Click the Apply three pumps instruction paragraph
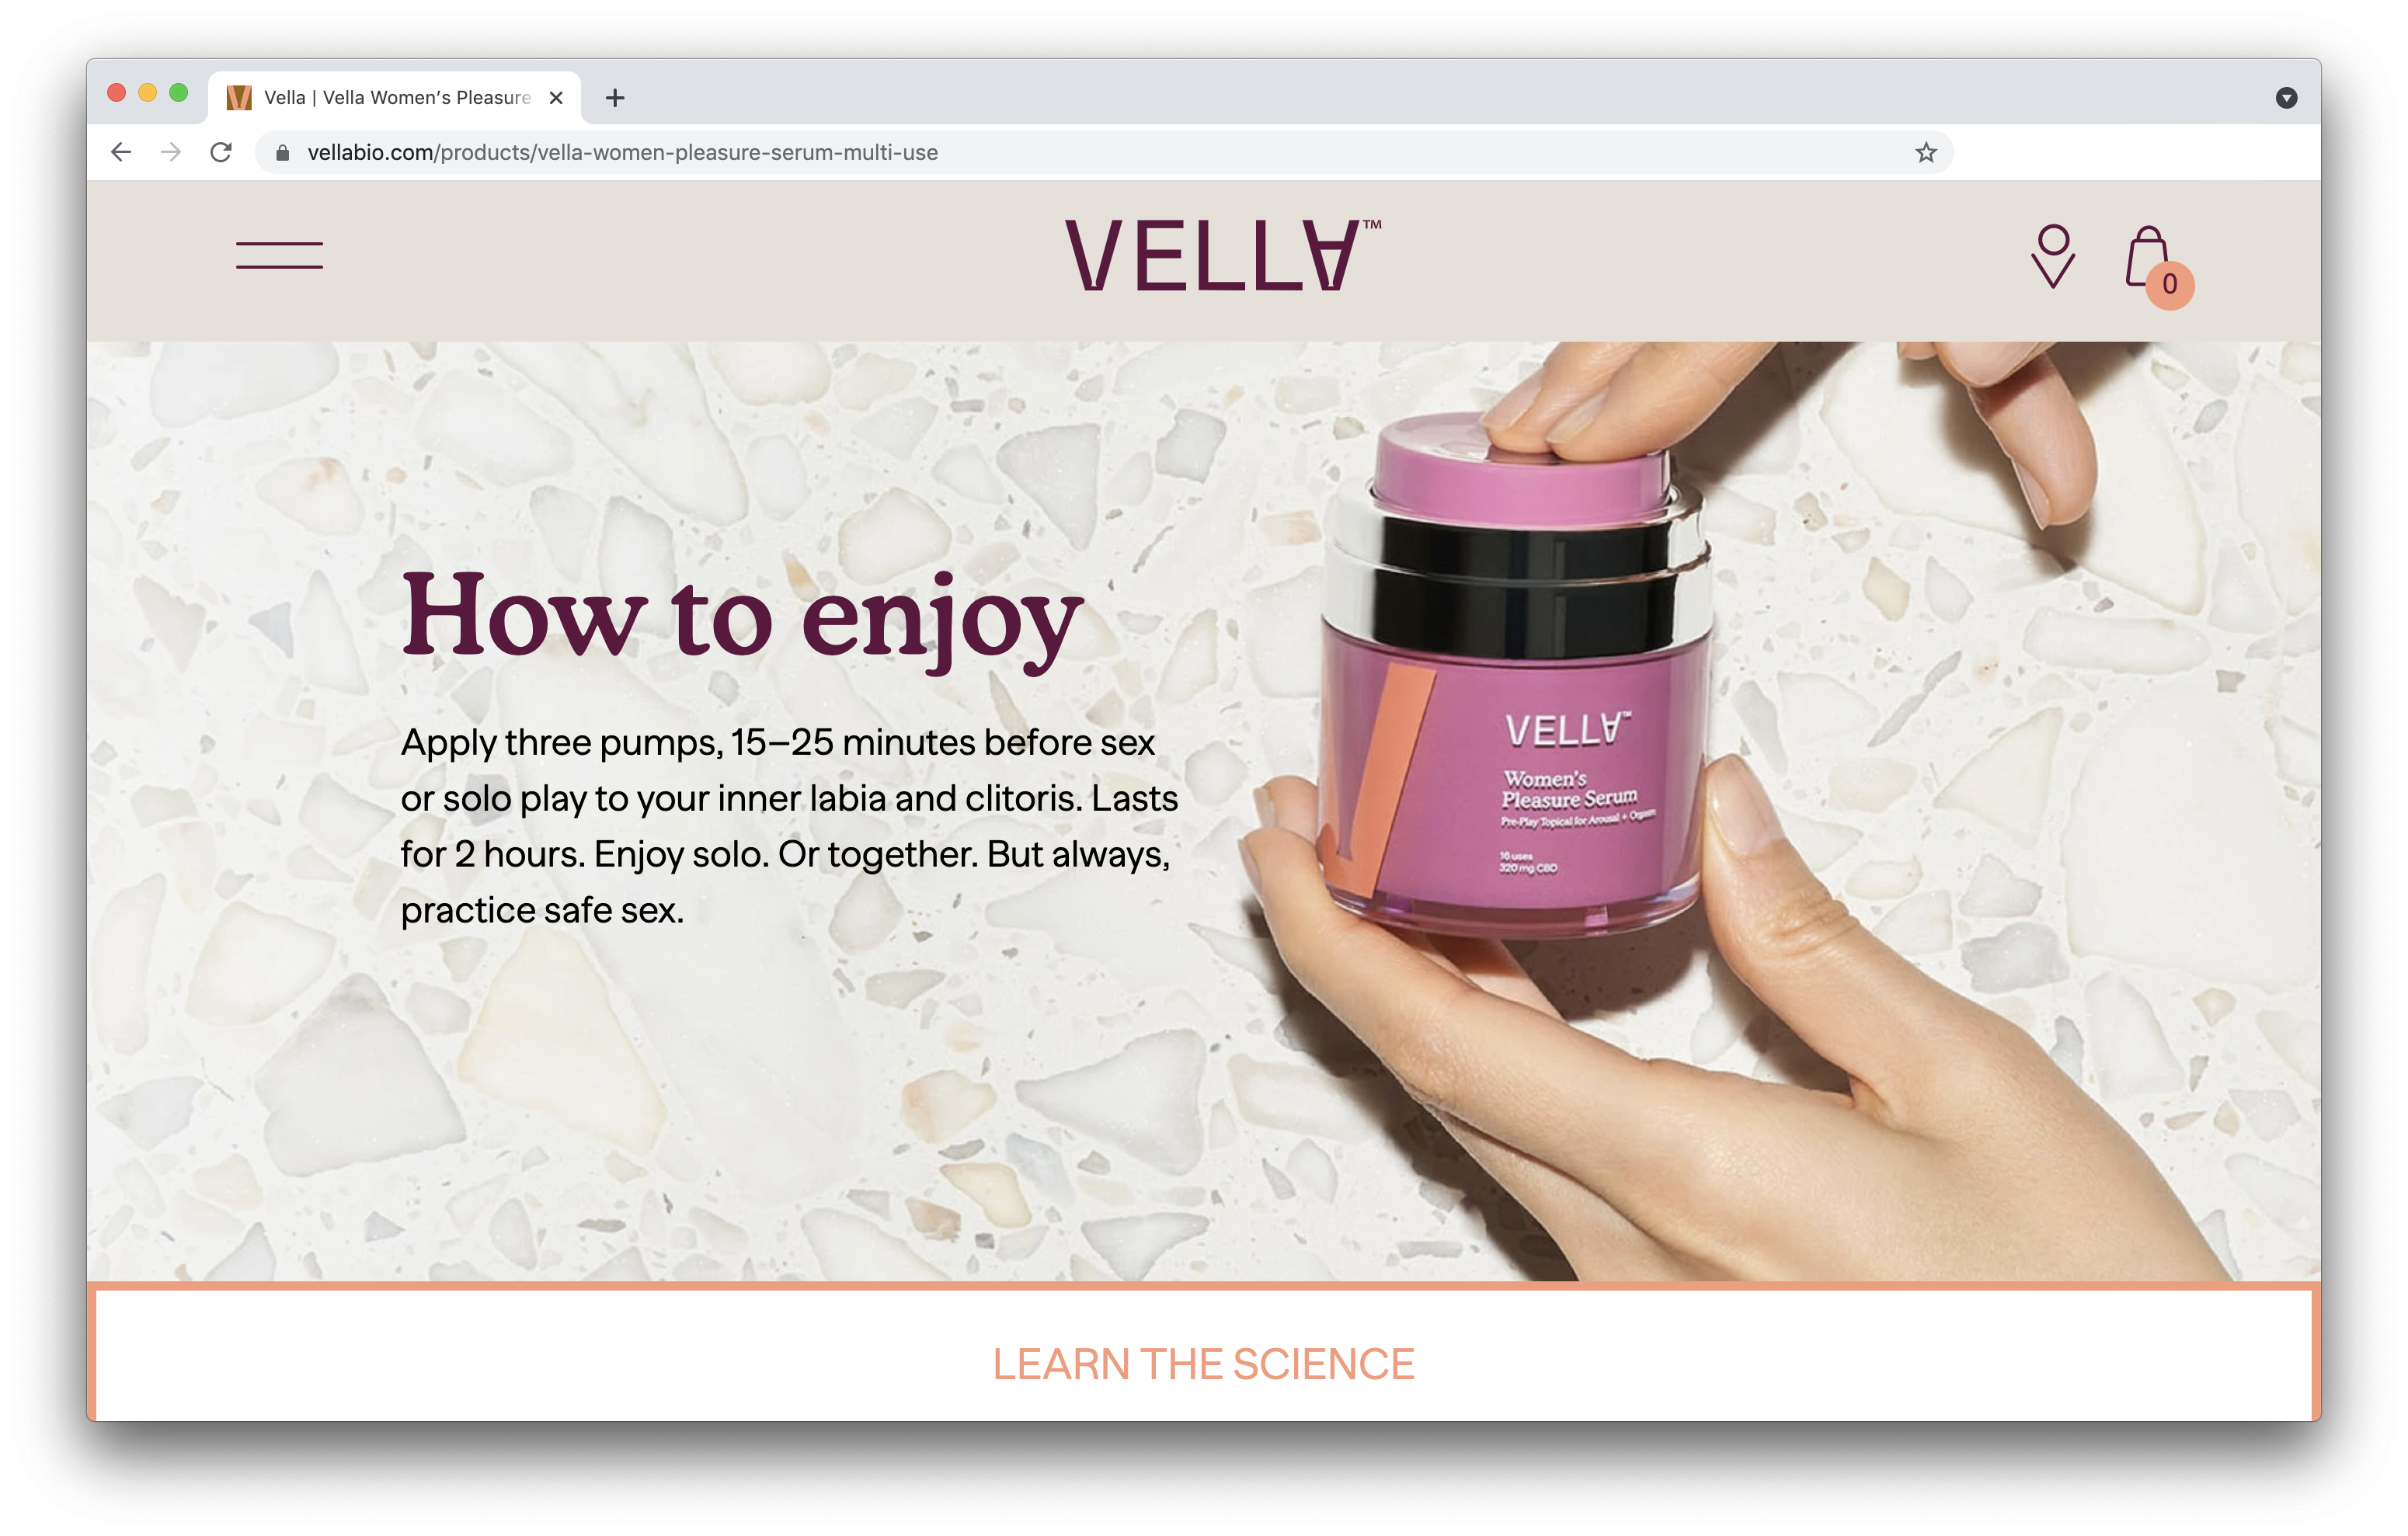This screenshot has height=1536, width=2408. click(x=789, y=826)
